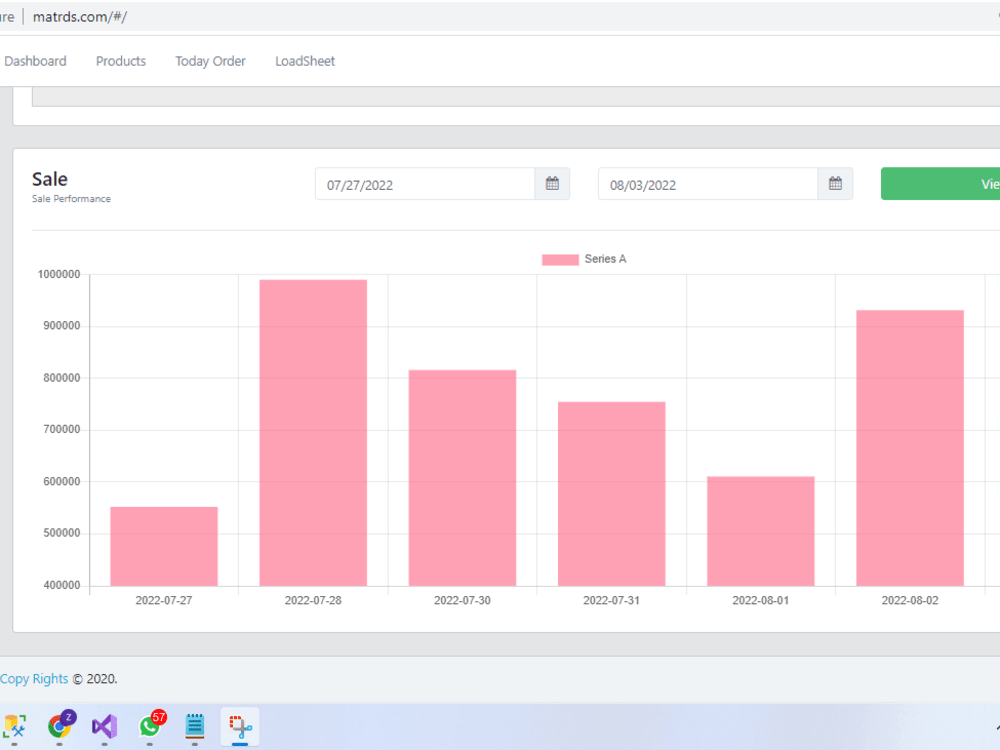Open the start date calendar picker

552,184
